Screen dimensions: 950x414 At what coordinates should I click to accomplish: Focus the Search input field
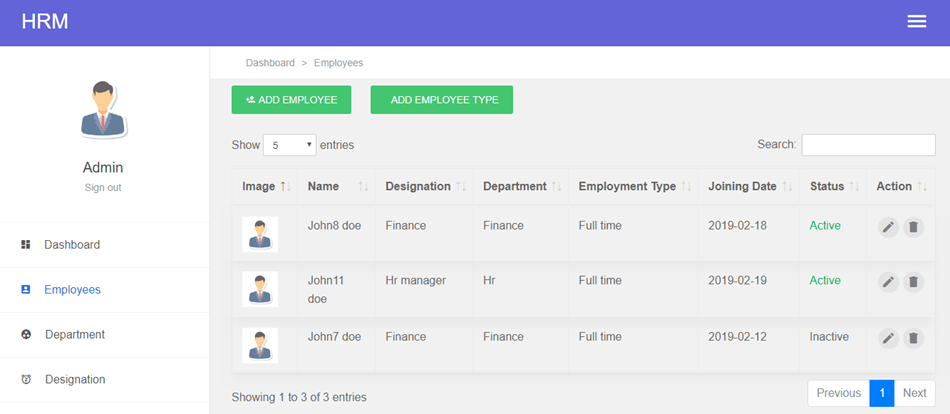pyautogui.click(x=869, y=145)
